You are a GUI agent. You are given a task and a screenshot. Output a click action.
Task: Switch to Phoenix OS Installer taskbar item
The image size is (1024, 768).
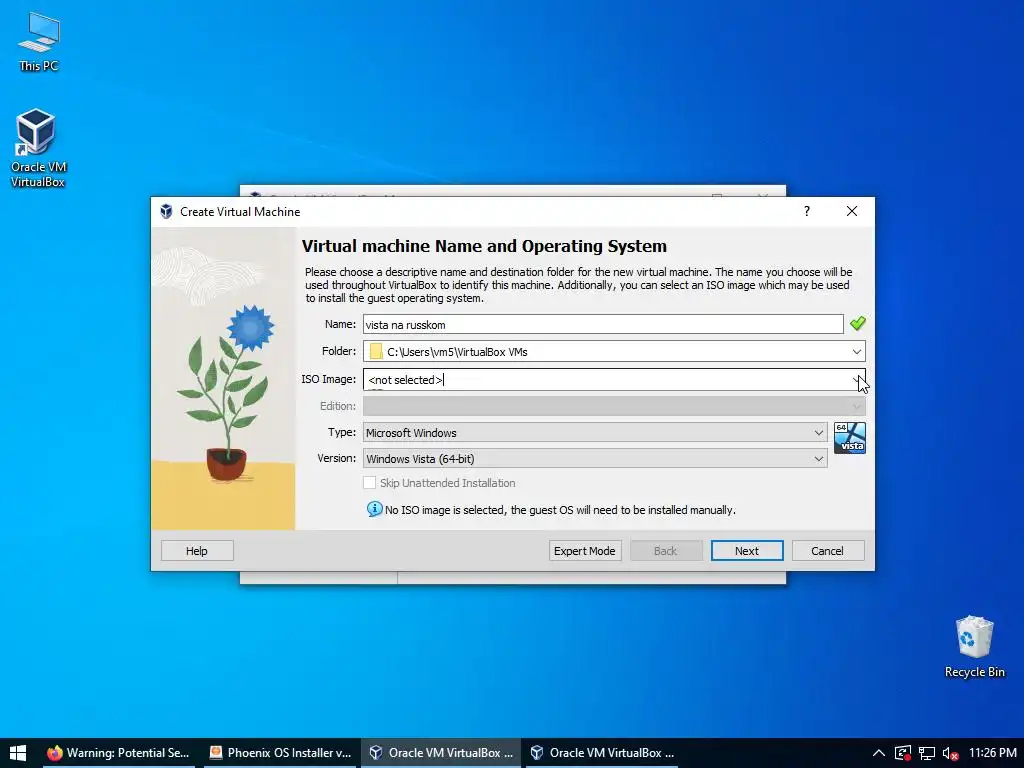280,753
